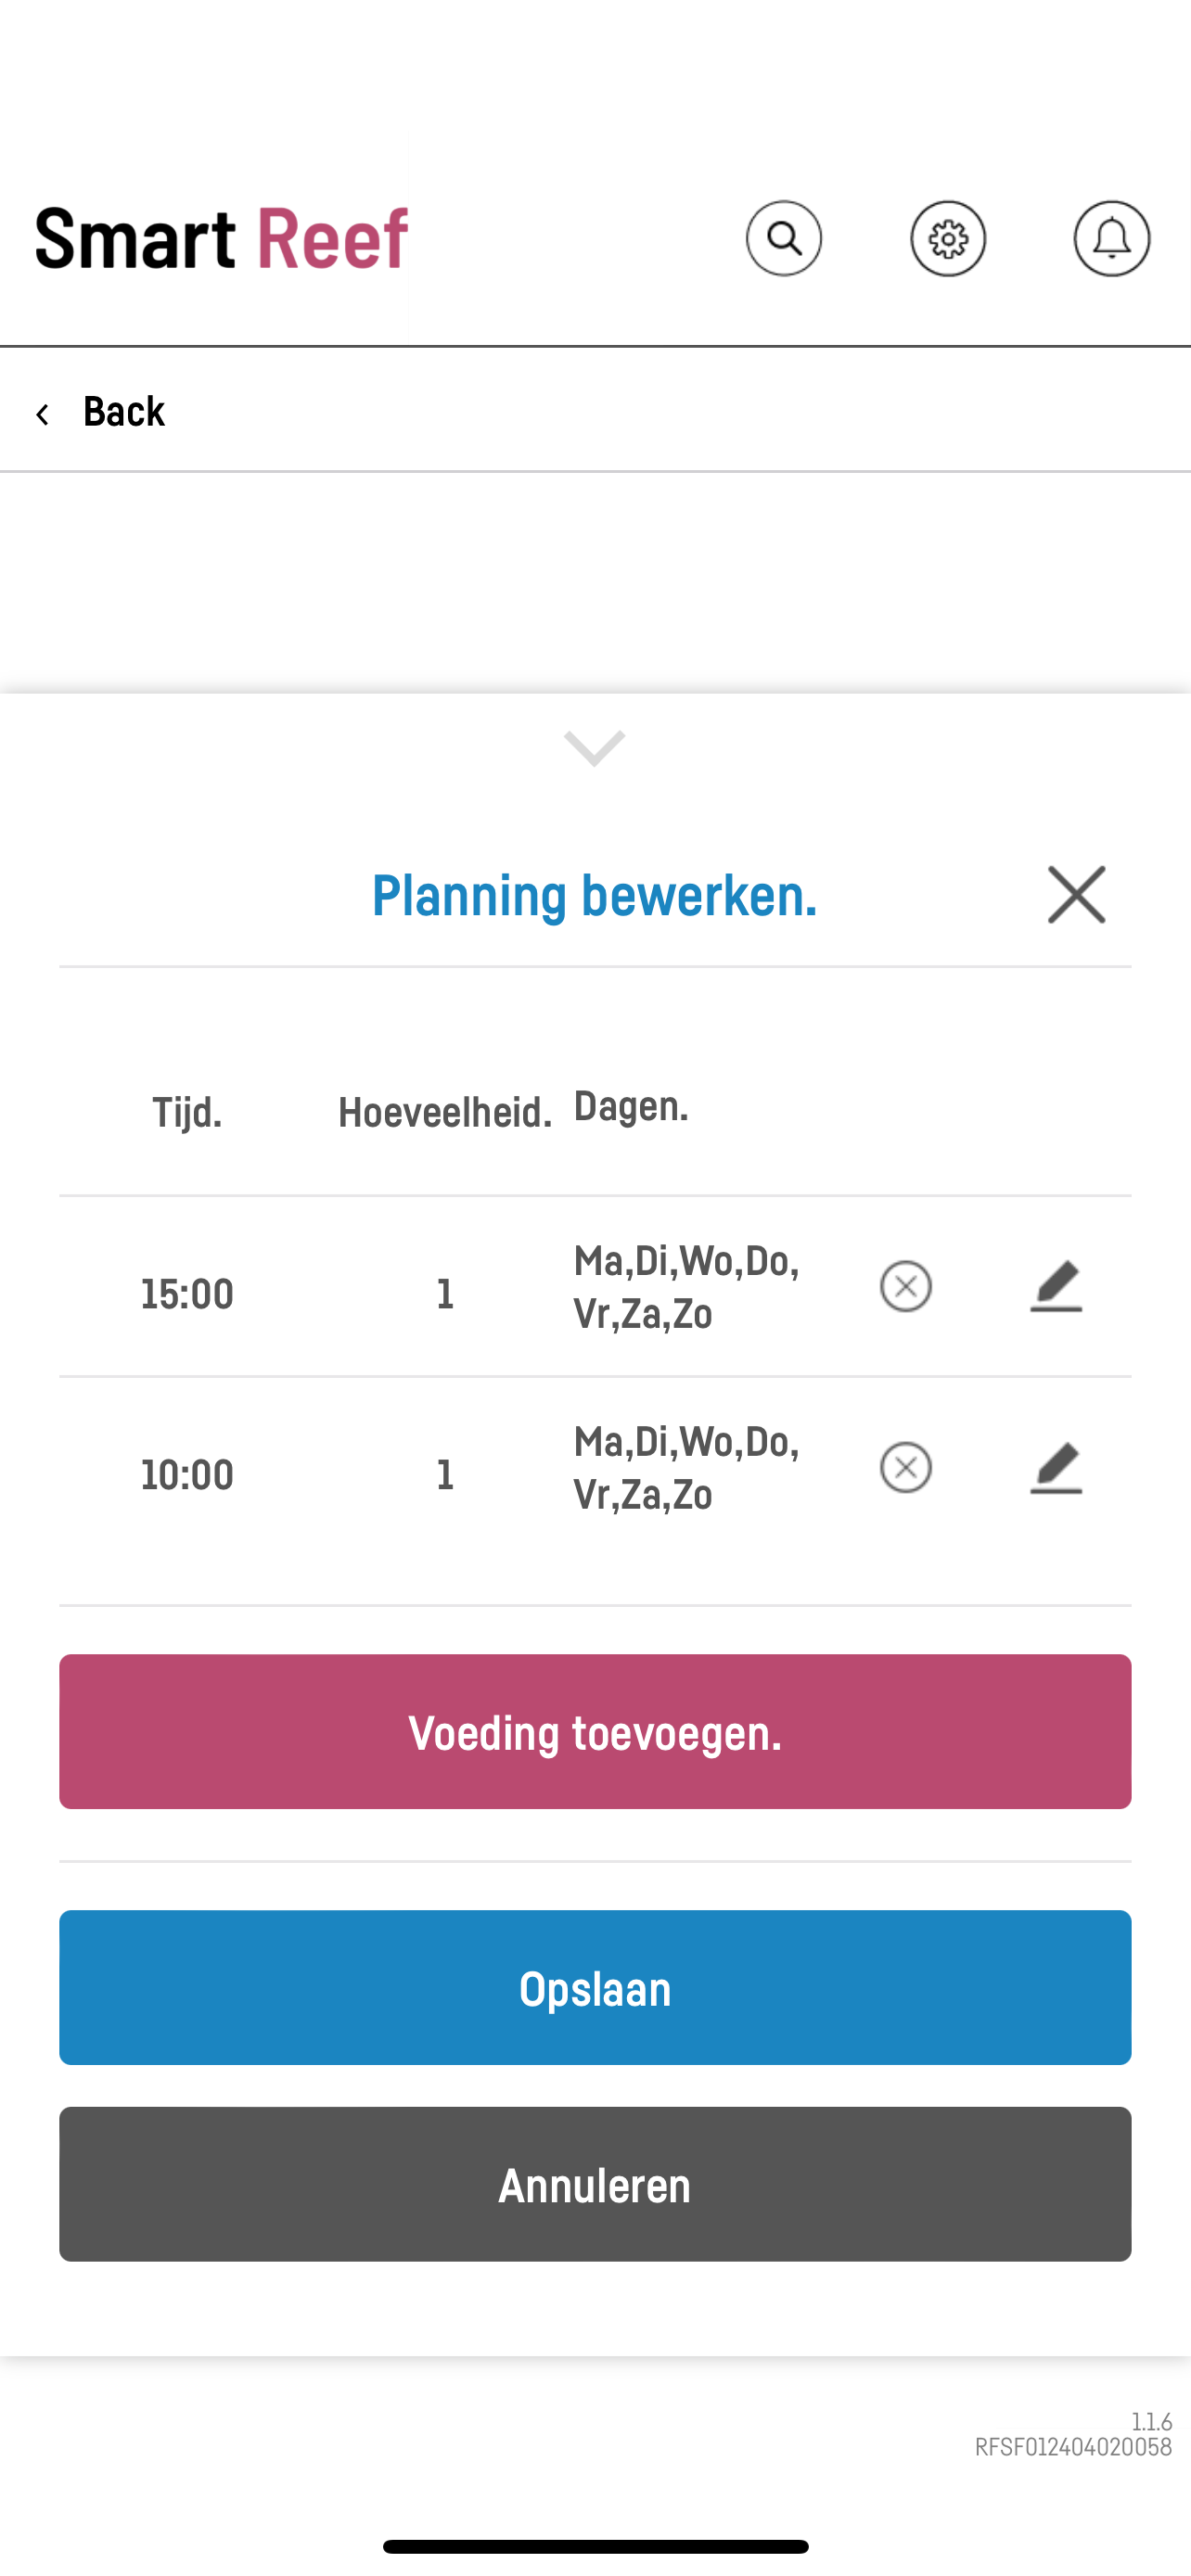Open the search icon in header
The height and width of the screenshot is (2576, 1191).
tap(784, 238)
